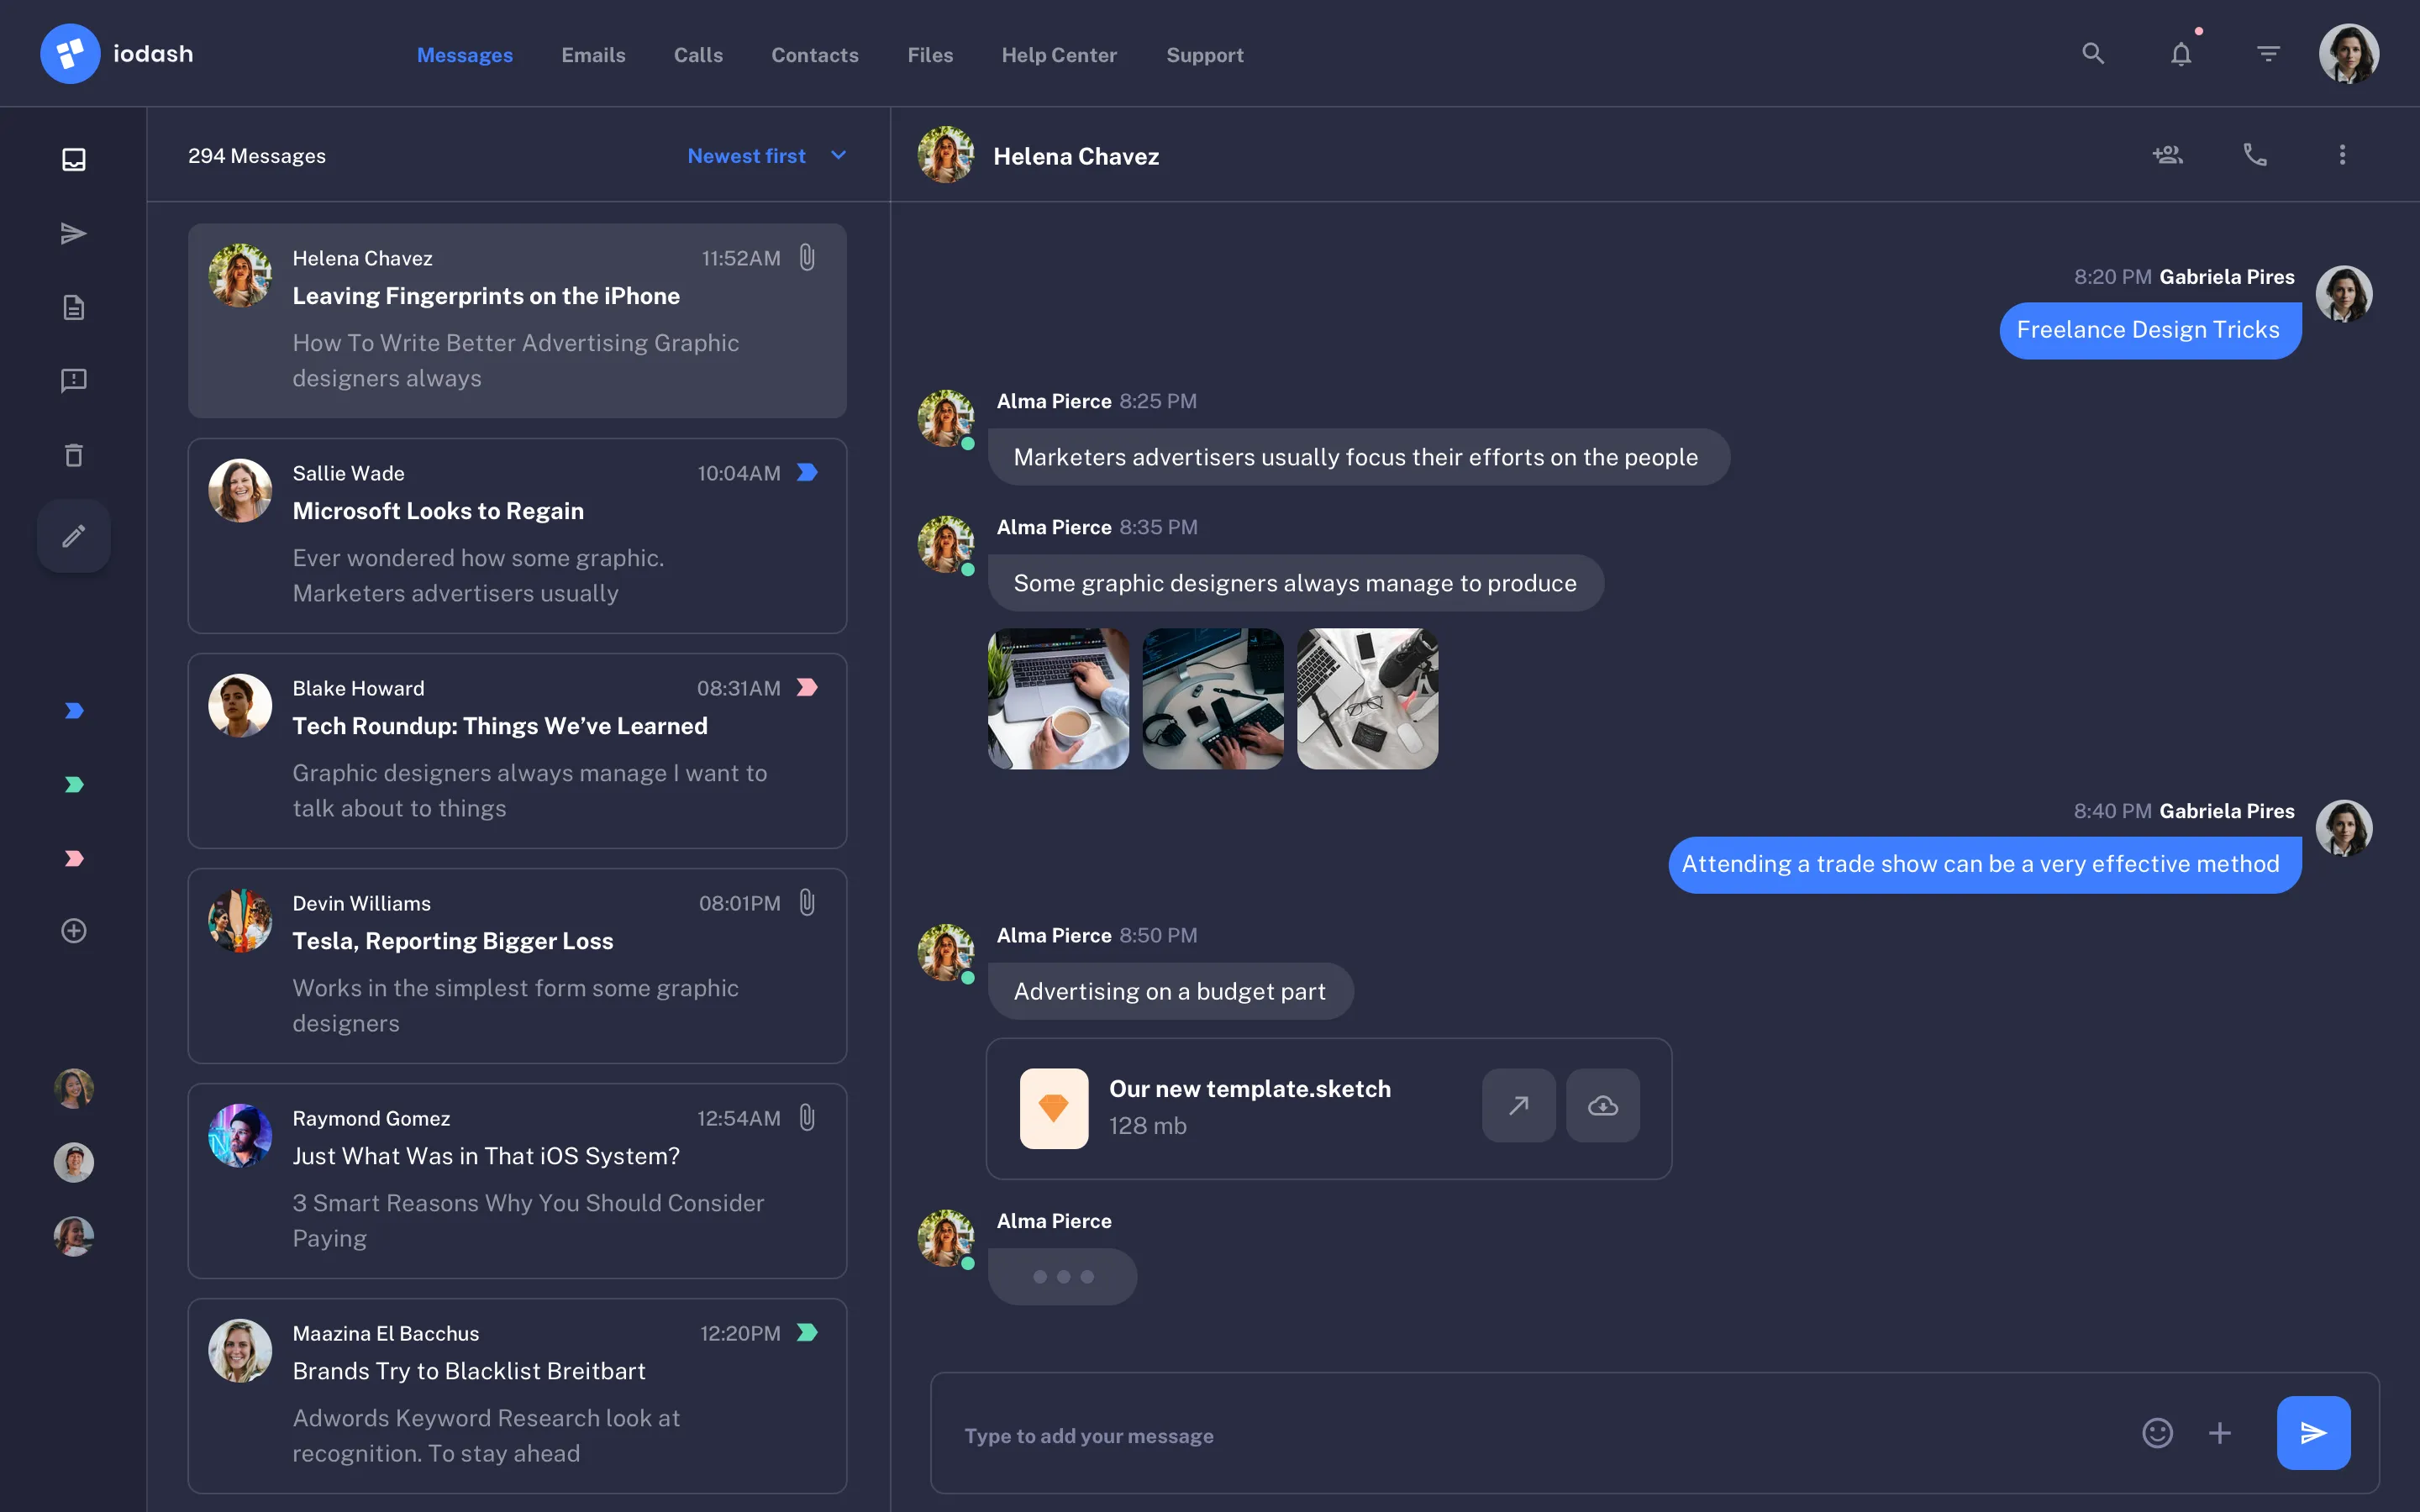Open the Inbox folder icon
Viewport: 2420px width, 1512px height.
[x=73, y=158]
